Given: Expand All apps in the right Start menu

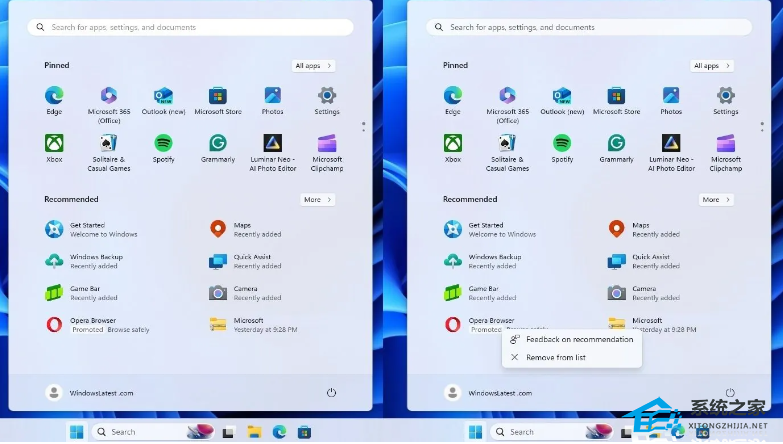Looking at the screenshot, I should 712,65.
